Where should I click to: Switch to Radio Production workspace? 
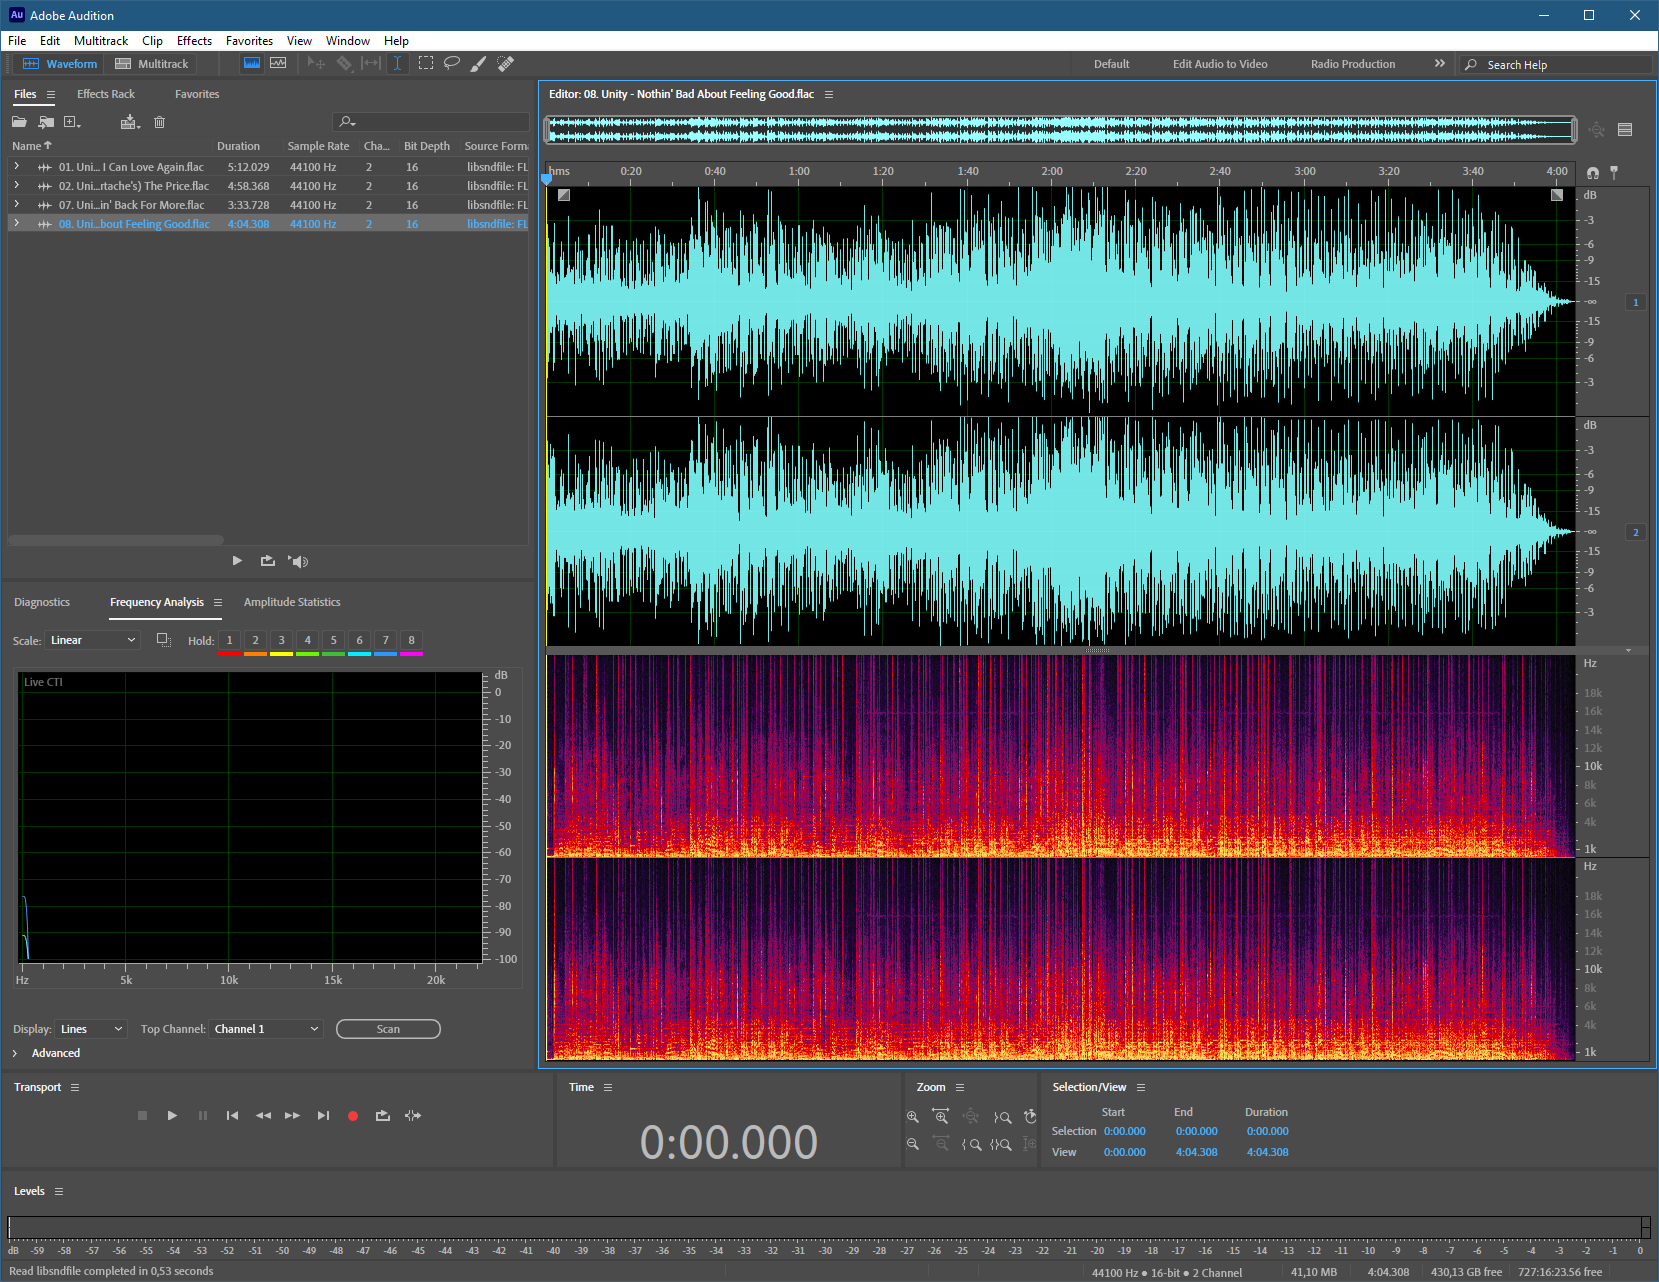1353,64
